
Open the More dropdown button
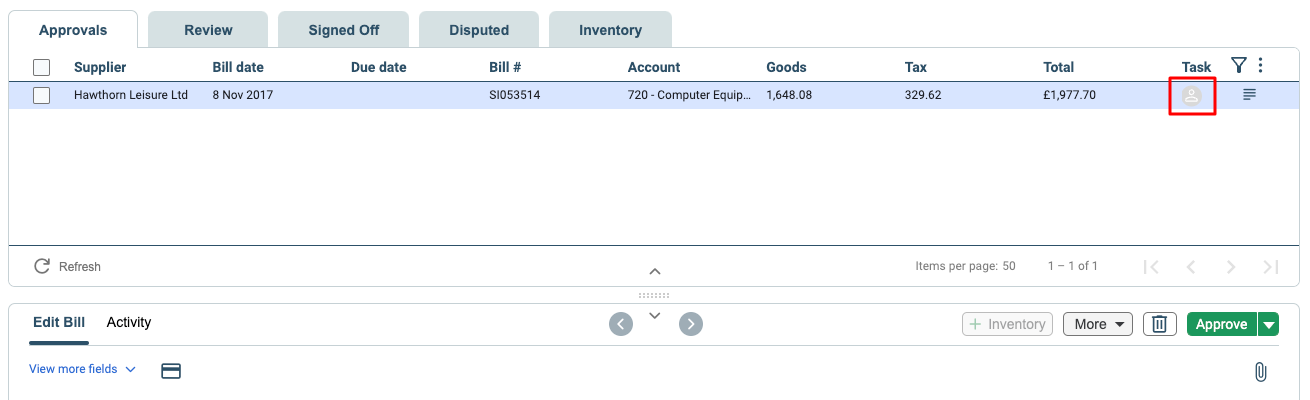[1097, 324]
